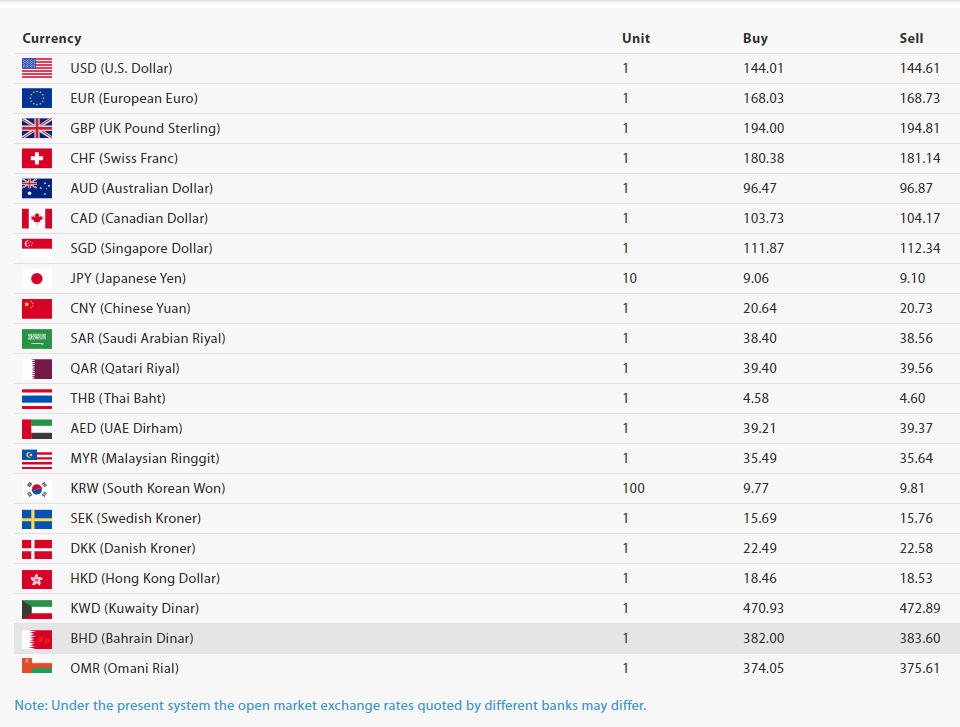Image resolution: width=960 pixels, height=727 pixels.
Task: Click the UK flag icon
Action: coord(37,128)
